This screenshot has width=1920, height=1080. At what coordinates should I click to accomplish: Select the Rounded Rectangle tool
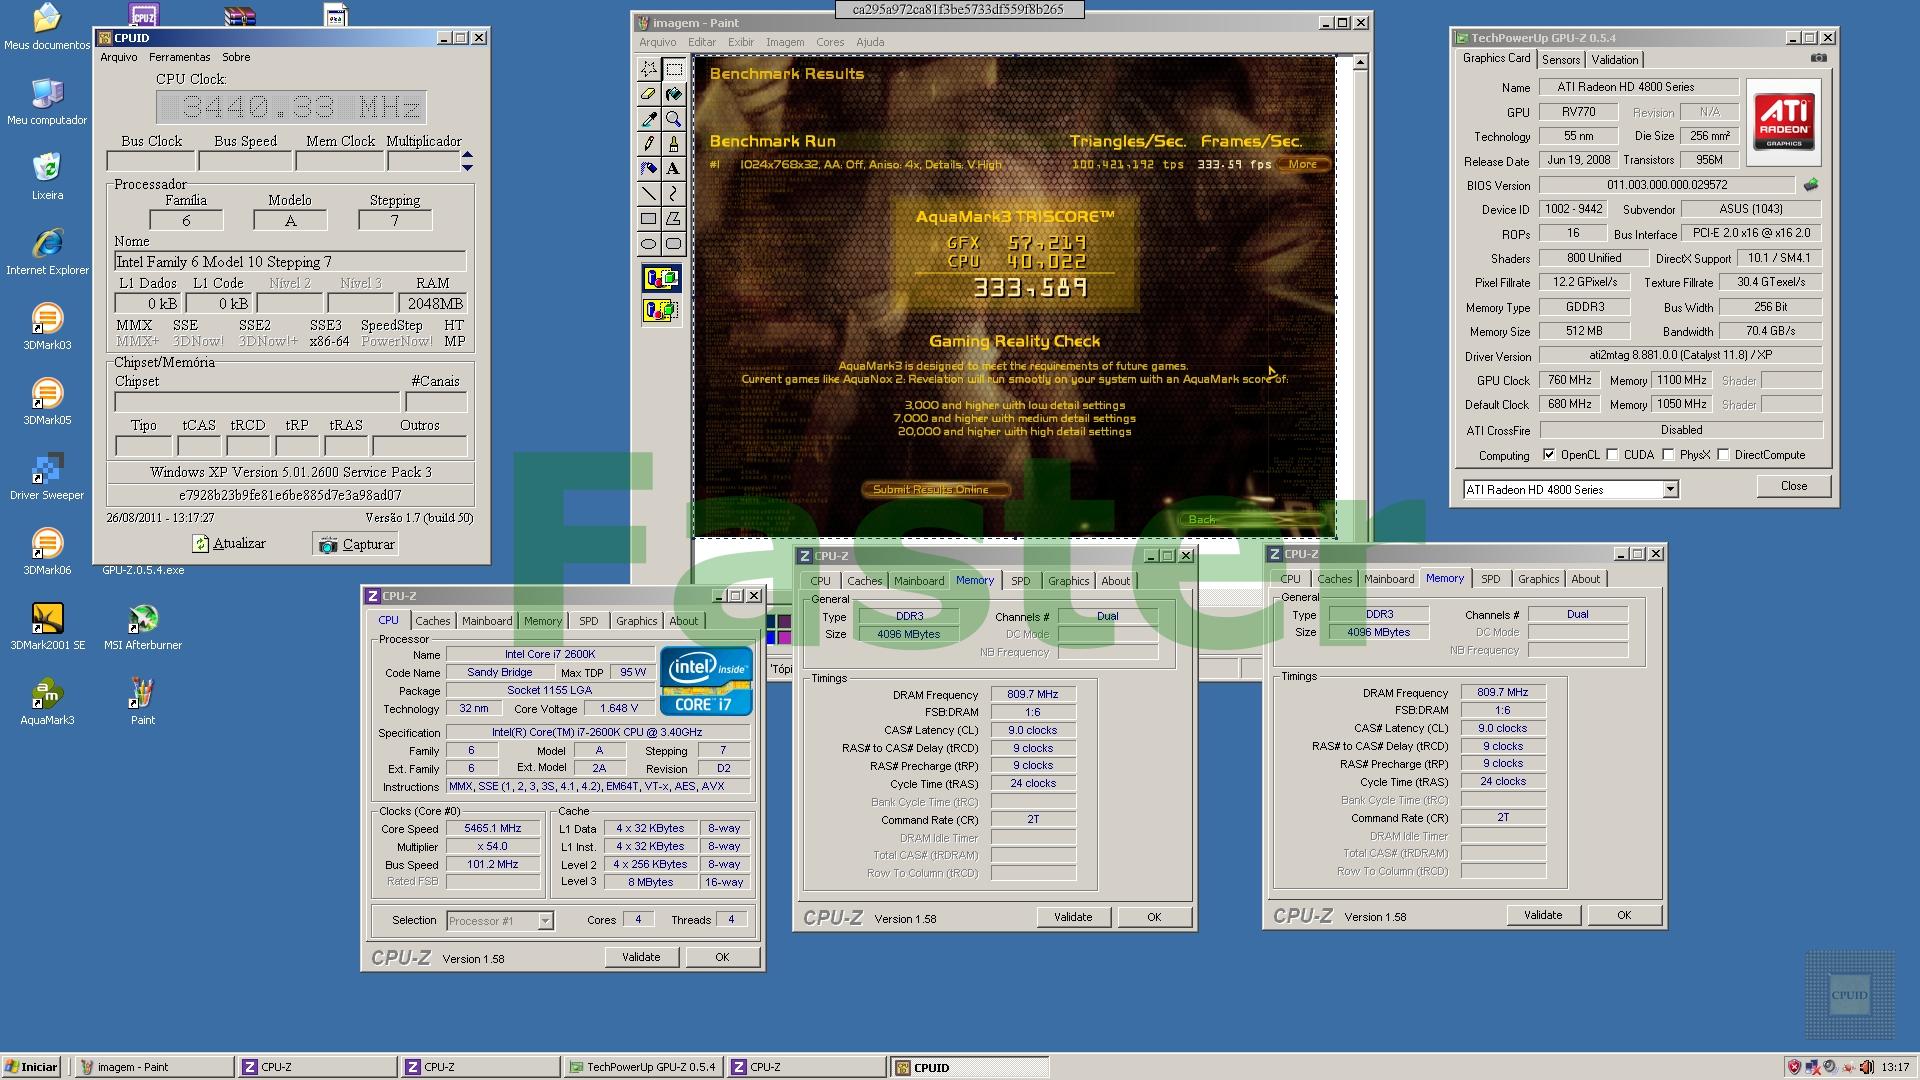[x=674, y=244]
